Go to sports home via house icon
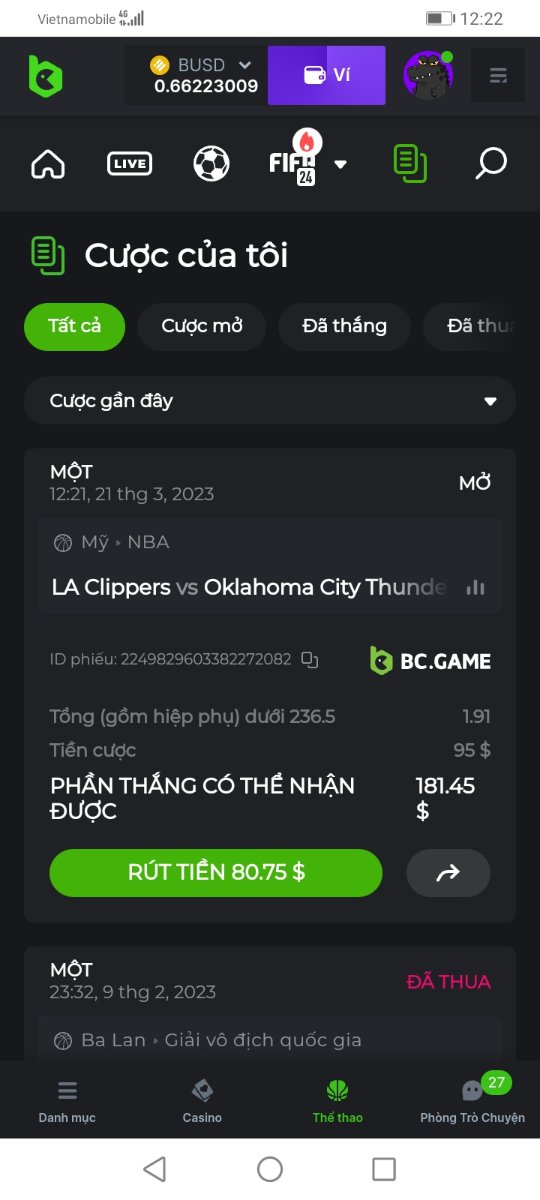 tap(48, 163)
